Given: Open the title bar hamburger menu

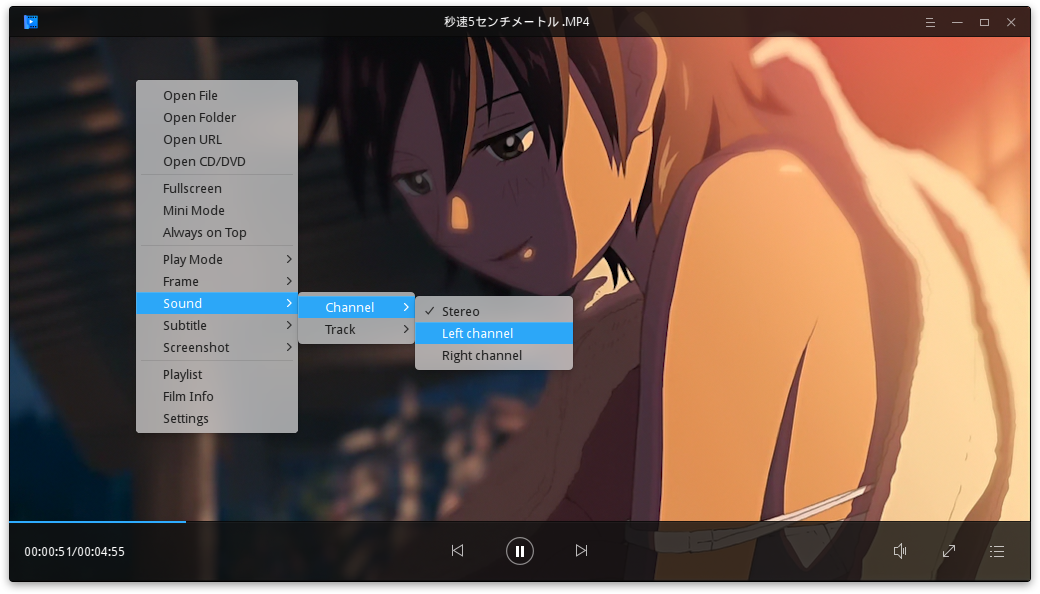Looking at the screenshot, I should (930, 23).
